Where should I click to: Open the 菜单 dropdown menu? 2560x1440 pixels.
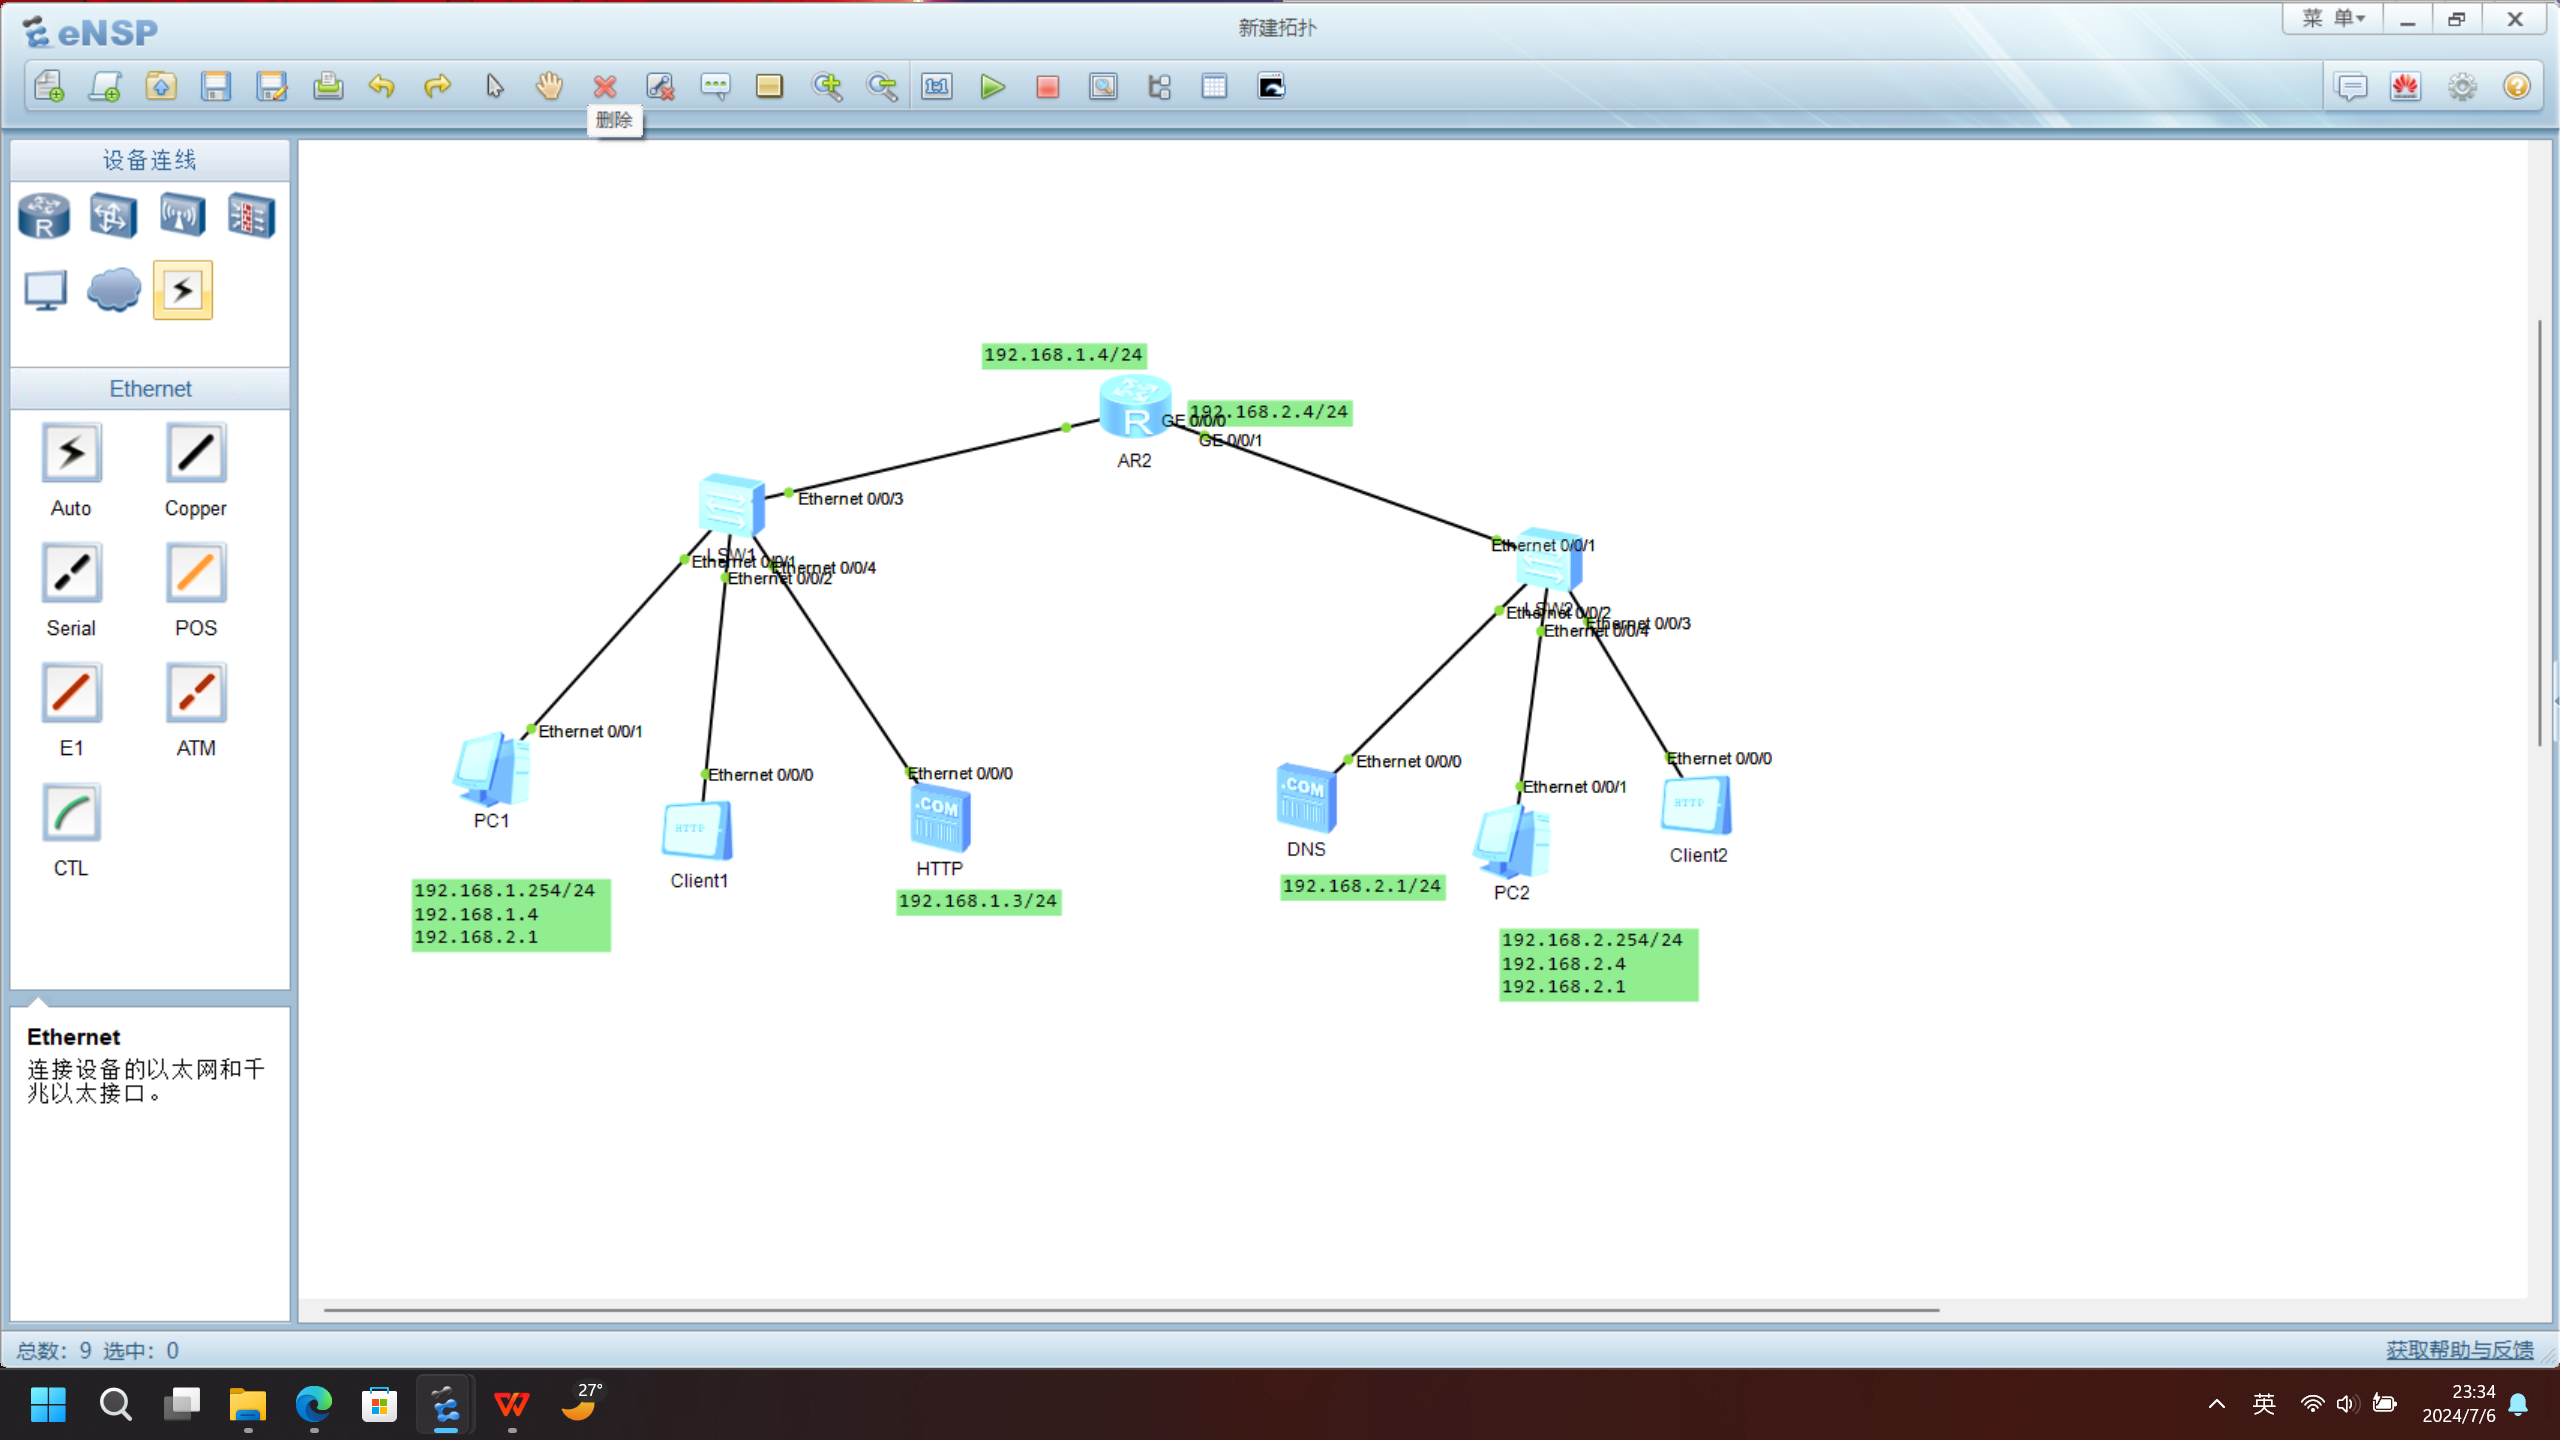2332,19
